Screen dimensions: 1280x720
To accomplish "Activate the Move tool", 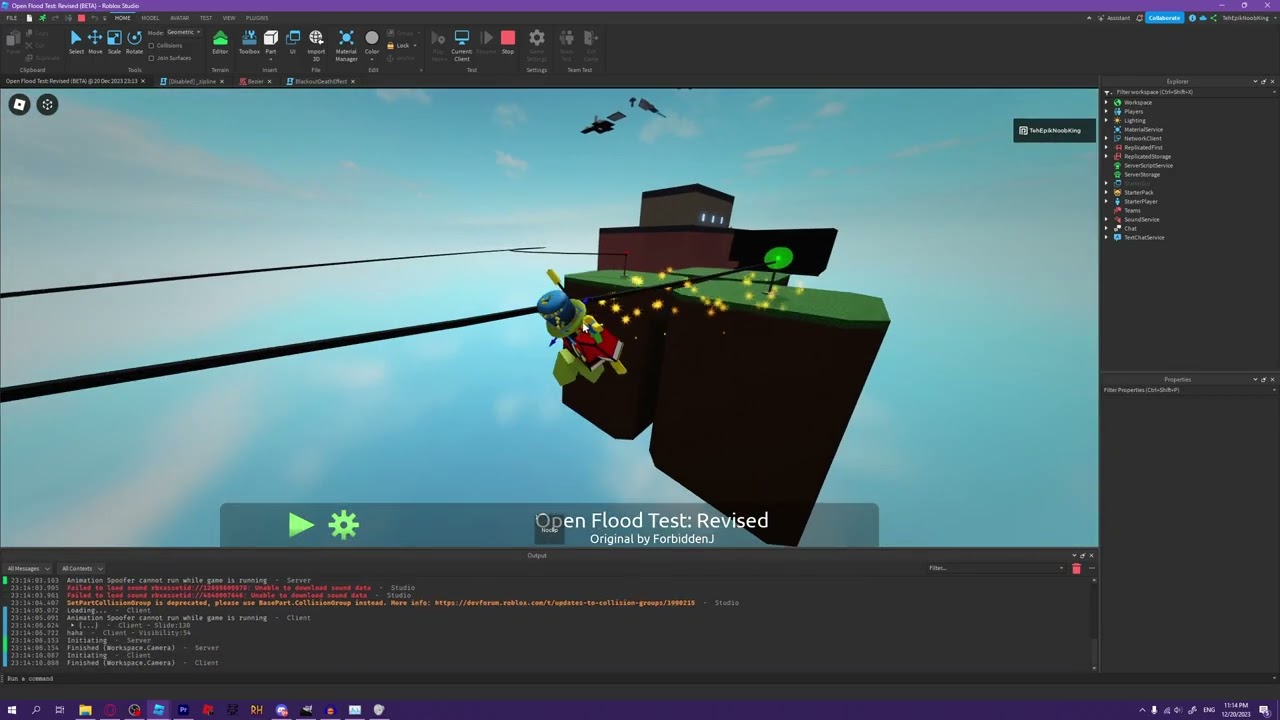I will (95, 42).
